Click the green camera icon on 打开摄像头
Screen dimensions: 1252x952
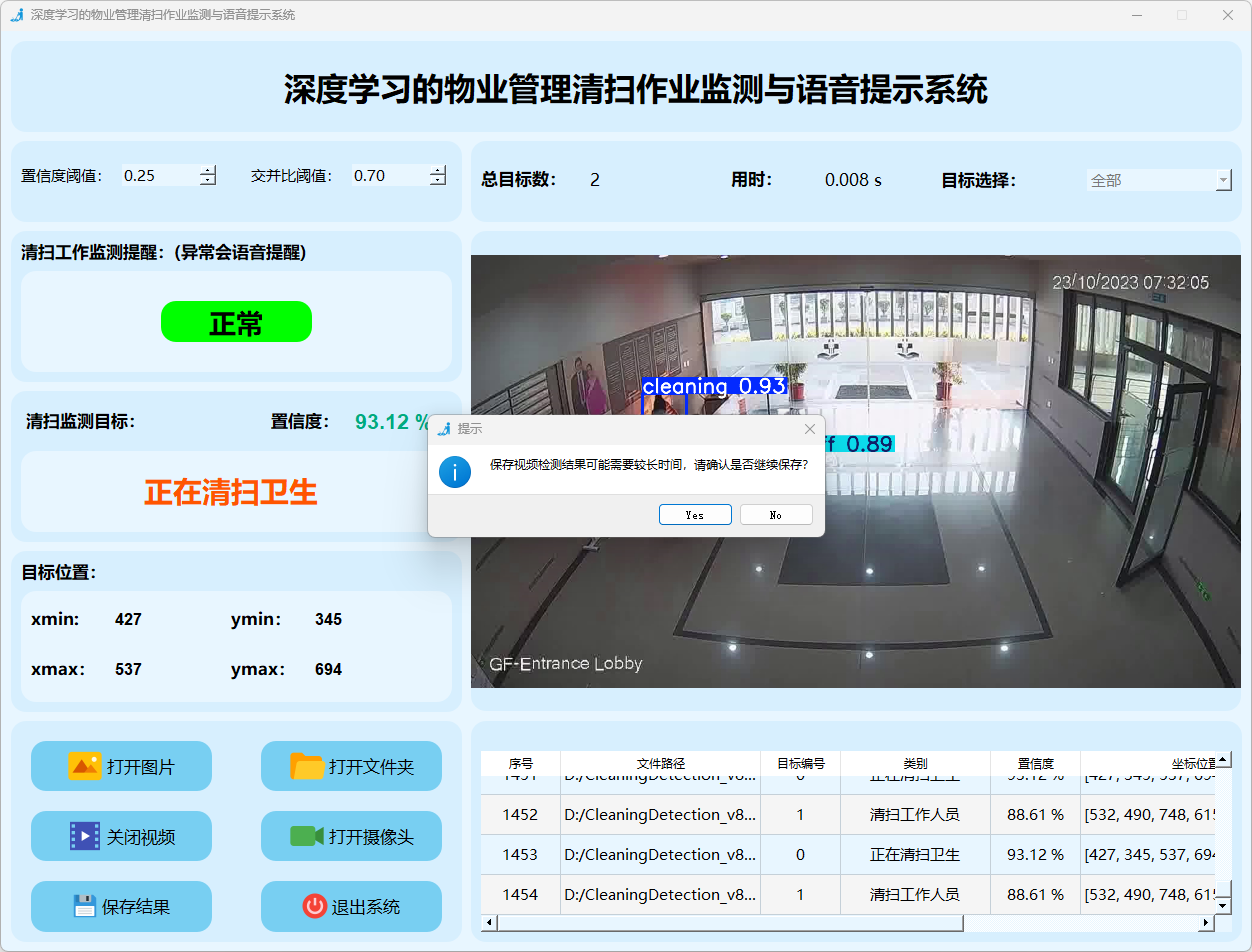click(307, 836)
